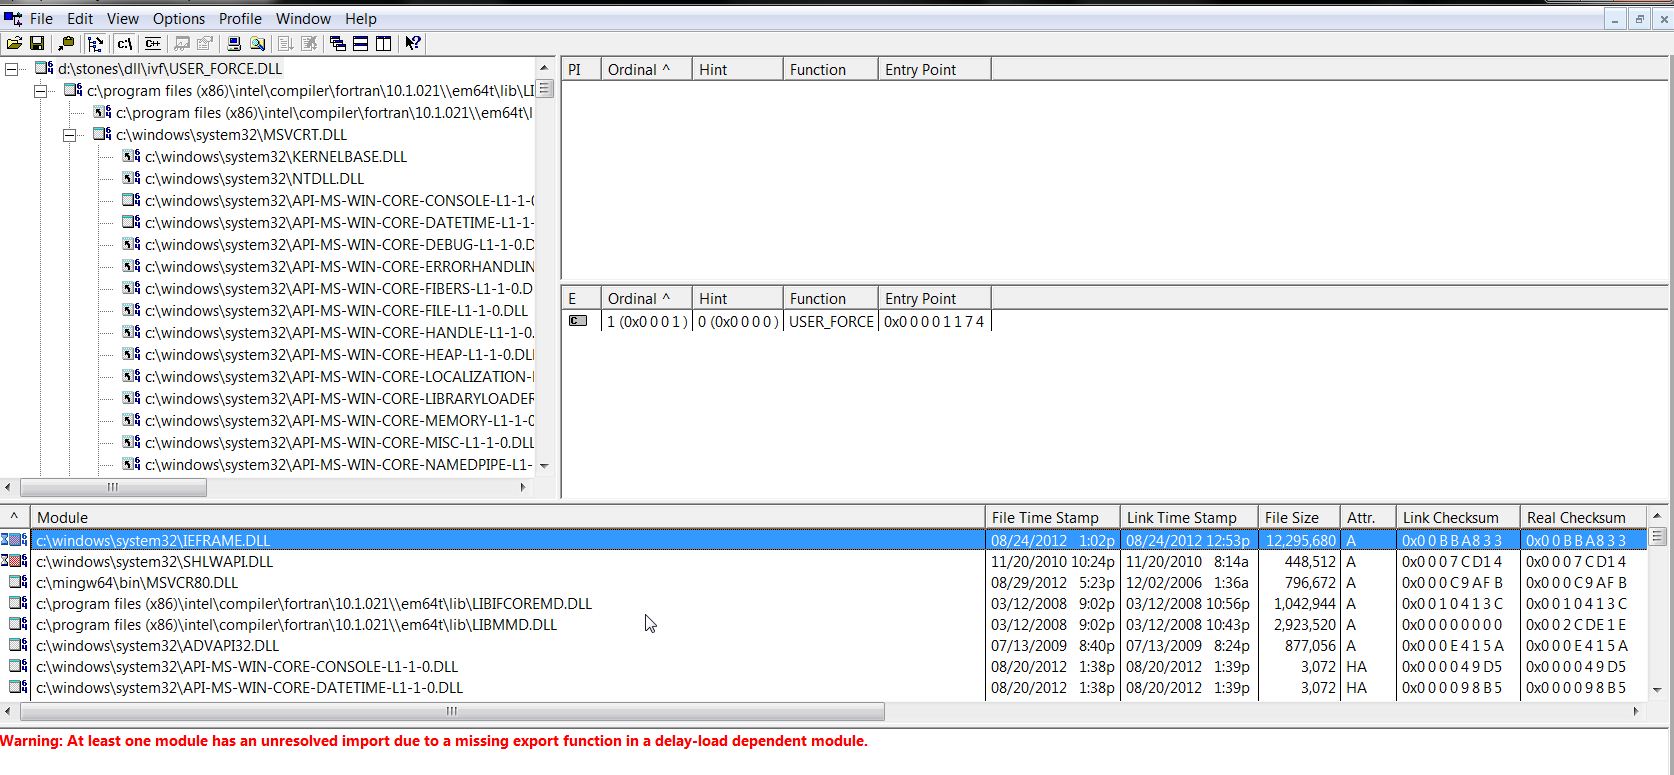Open the System Information toolbar icon
The height and width of the screenshot is (775, 1674).
(233, 43)
